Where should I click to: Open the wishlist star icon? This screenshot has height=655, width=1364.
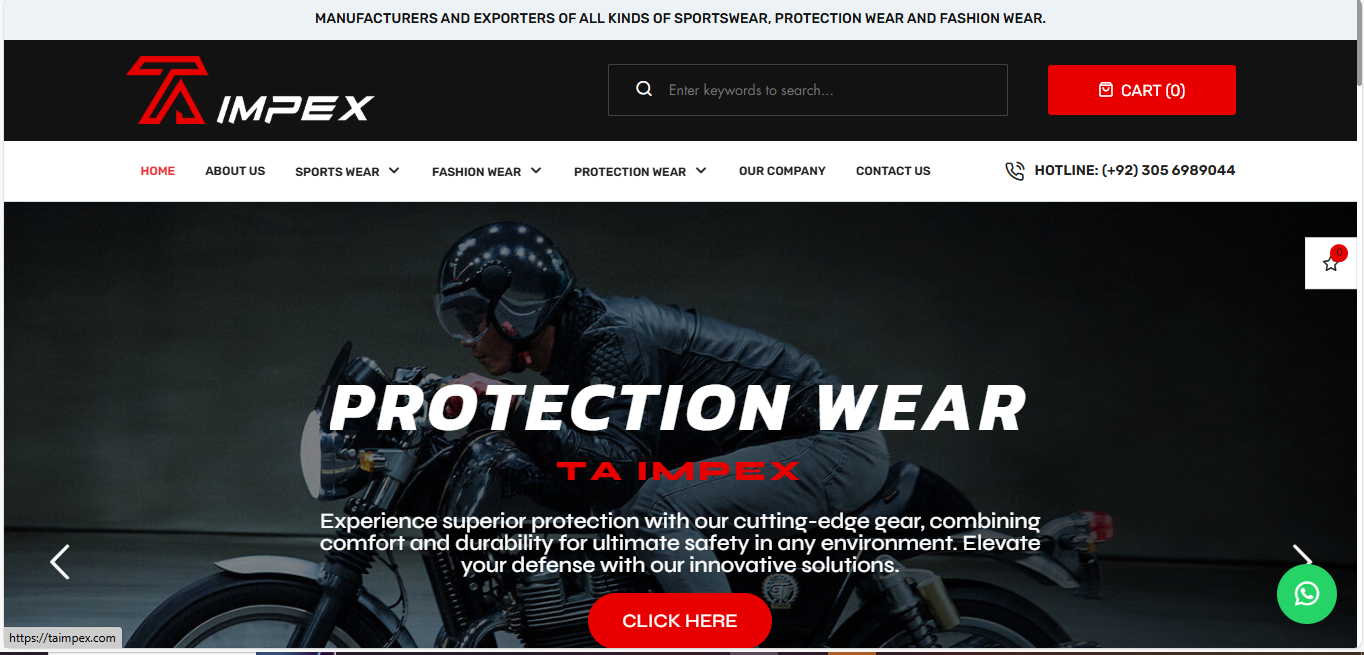pos(1331,263)
